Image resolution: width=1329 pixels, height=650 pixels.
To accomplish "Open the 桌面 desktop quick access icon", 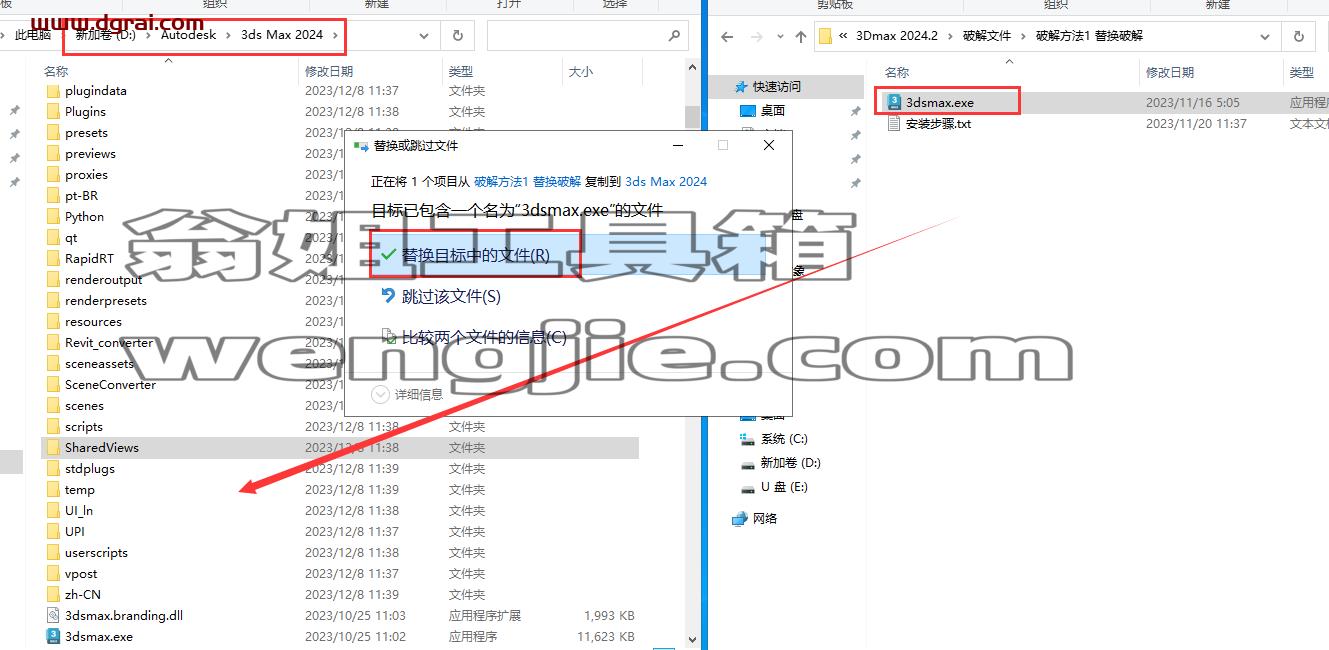I will 747,110.
